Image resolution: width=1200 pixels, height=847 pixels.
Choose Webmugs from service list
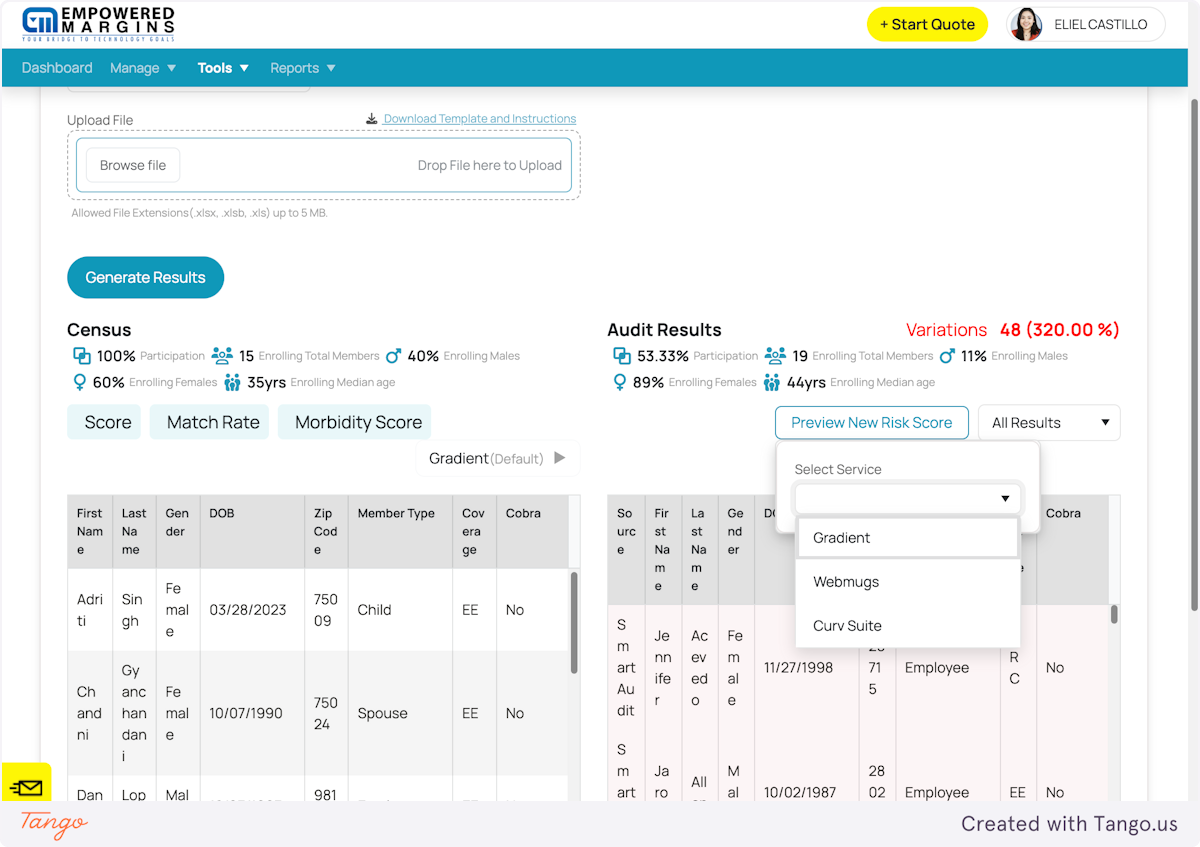907,582
